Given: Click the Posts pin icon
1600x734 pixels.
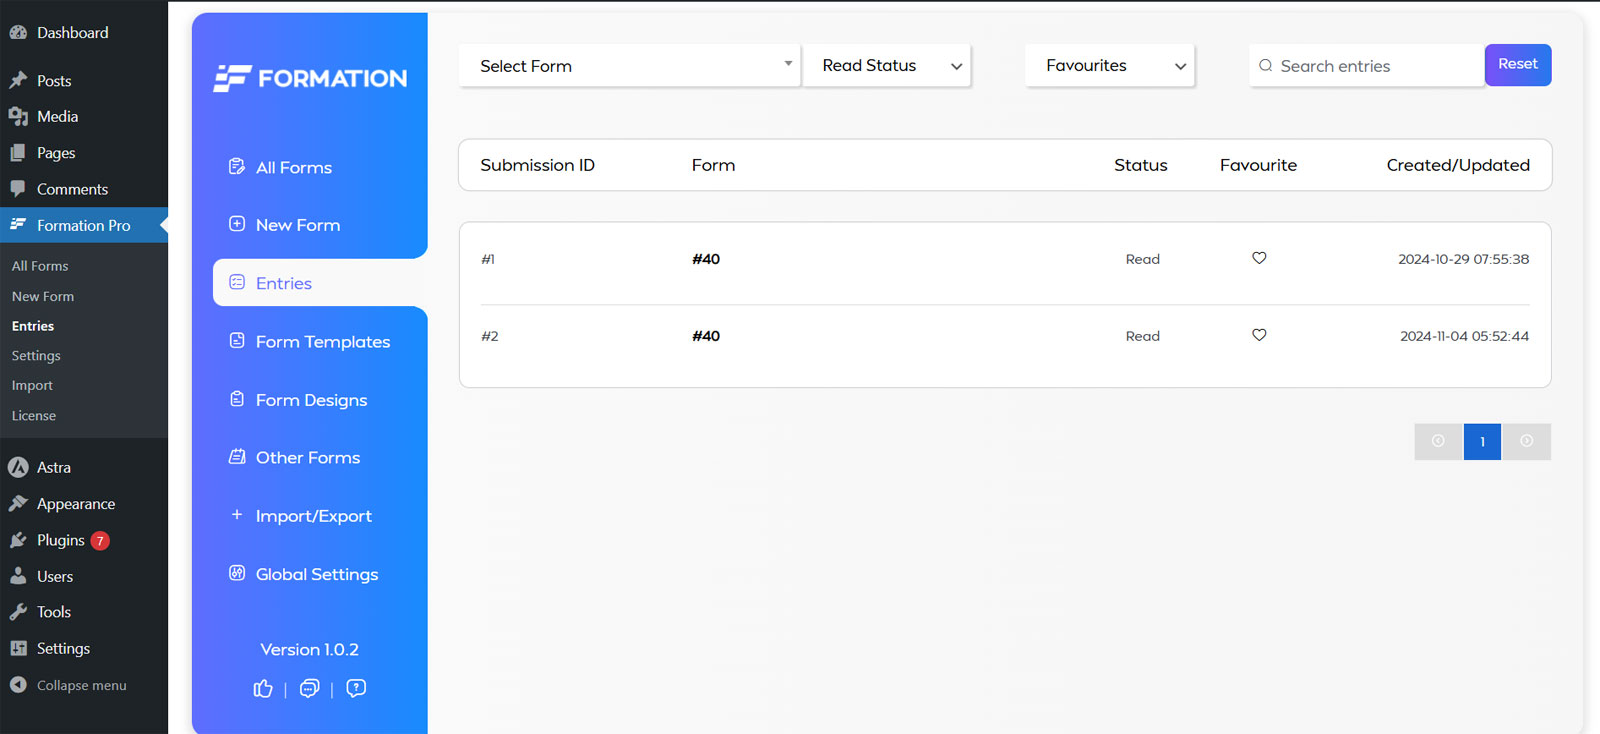Looking at the screenshot, I should (x=18, y=80).
